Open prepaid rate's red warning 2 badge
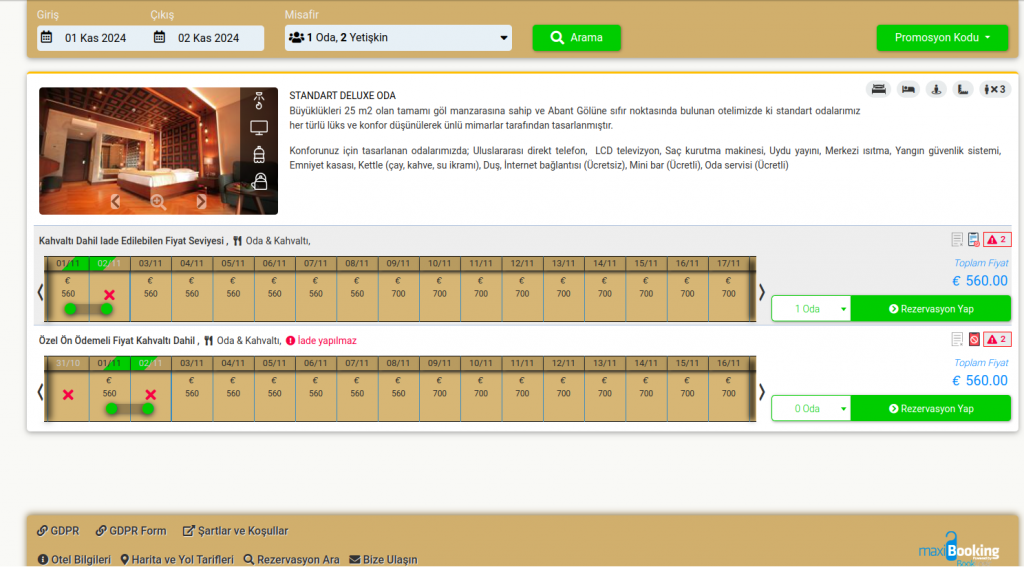Viewport: 1024px width, 567px height. (x=997, y=340)
